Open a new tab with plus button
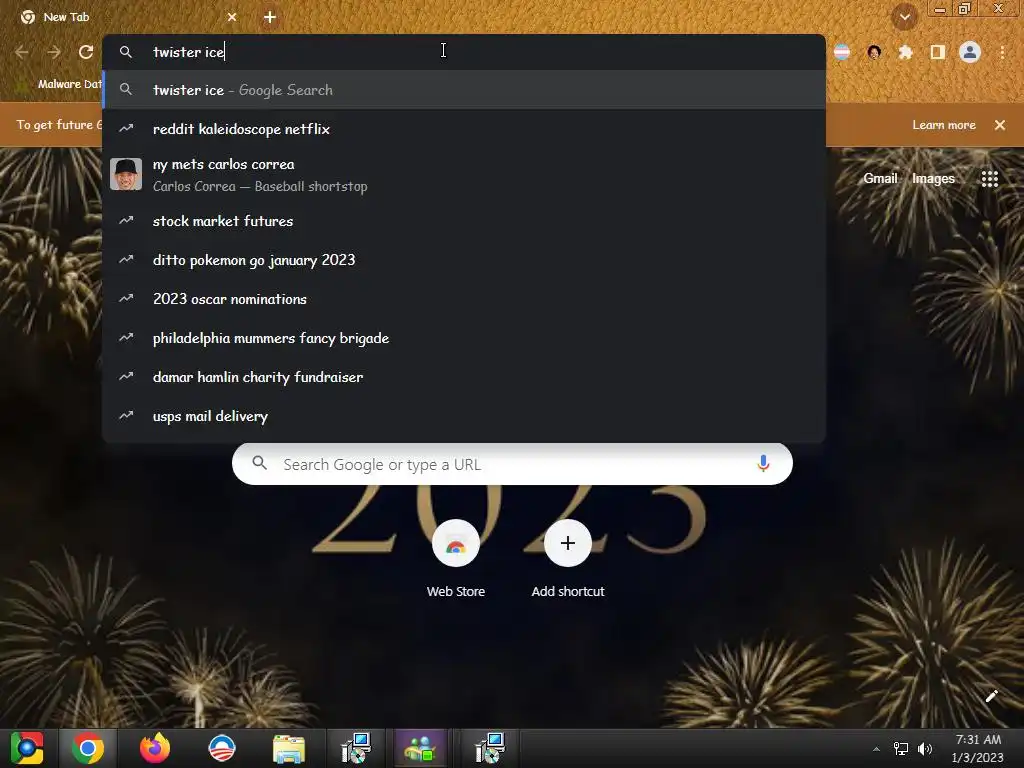This screenshot has height=768, width=1024. click(x=270, y=18)
